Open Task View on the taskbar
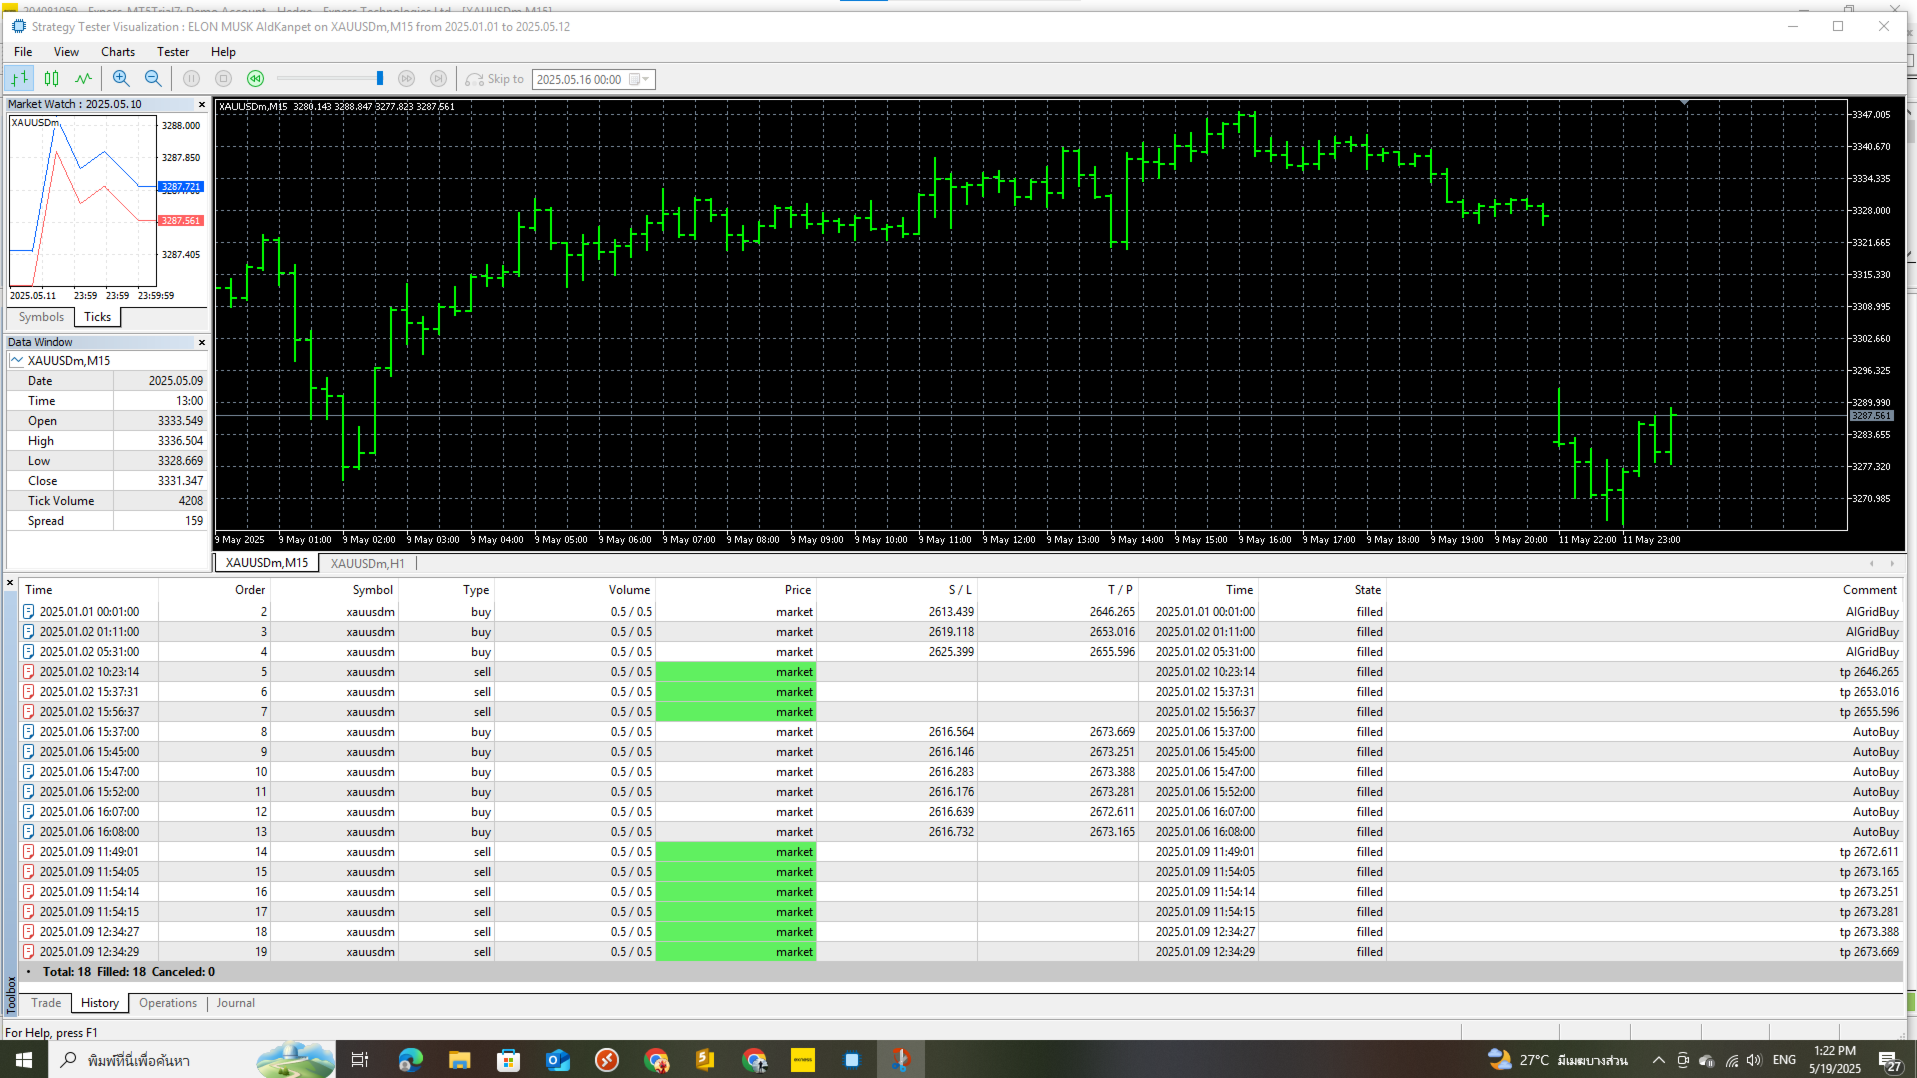1917x1078 pixels. coord(360,1060)
